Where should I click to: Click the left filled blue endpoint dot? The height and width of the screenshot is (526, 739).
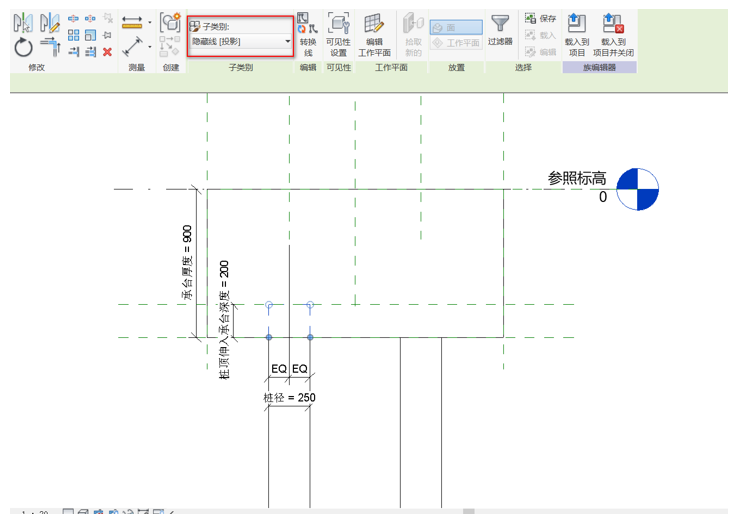point(269,337)
